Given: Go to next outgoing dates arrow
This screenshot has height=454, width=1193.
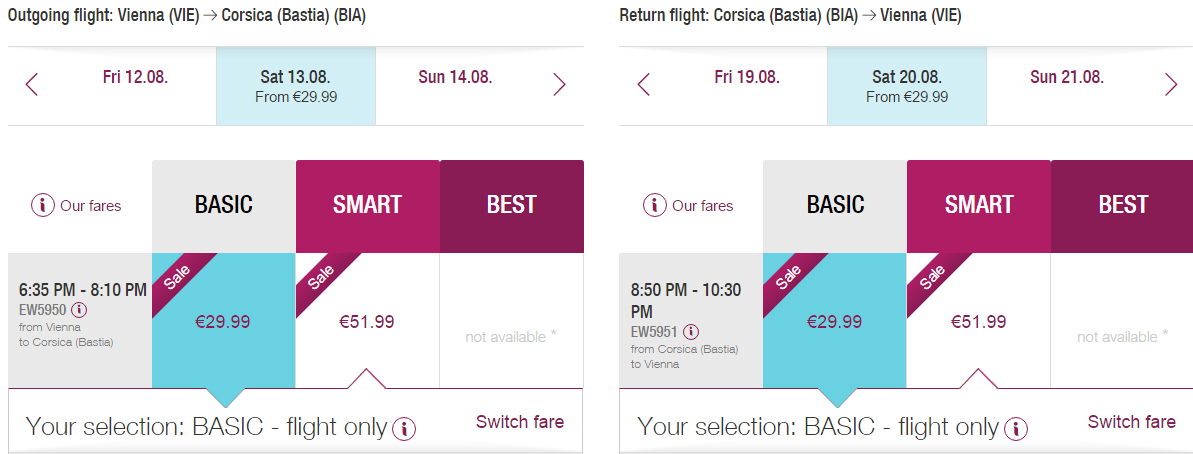Looking at the screenshot, I should coord(559,84).
